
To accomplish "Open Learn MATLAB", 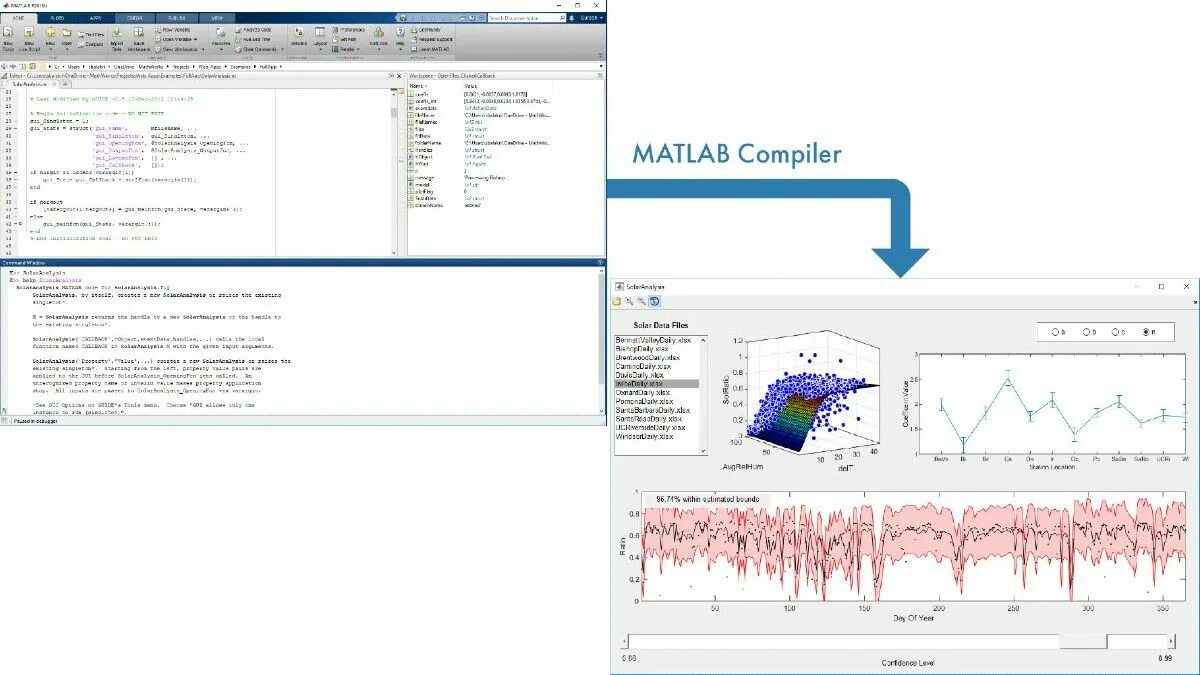I will coord(430,48).
